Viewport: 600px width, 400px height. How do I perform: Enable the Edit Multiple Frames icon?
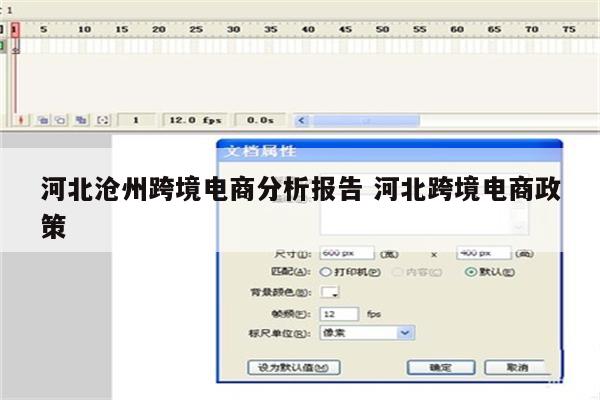(x=81, y=120)
